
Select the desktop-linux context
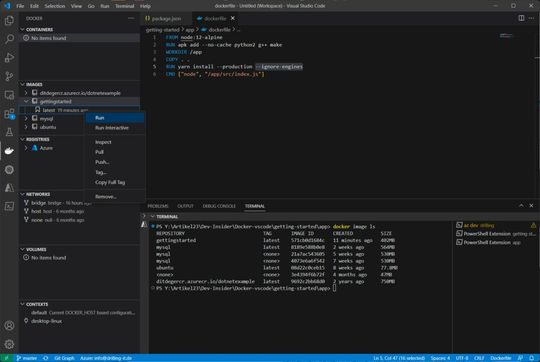80,321
